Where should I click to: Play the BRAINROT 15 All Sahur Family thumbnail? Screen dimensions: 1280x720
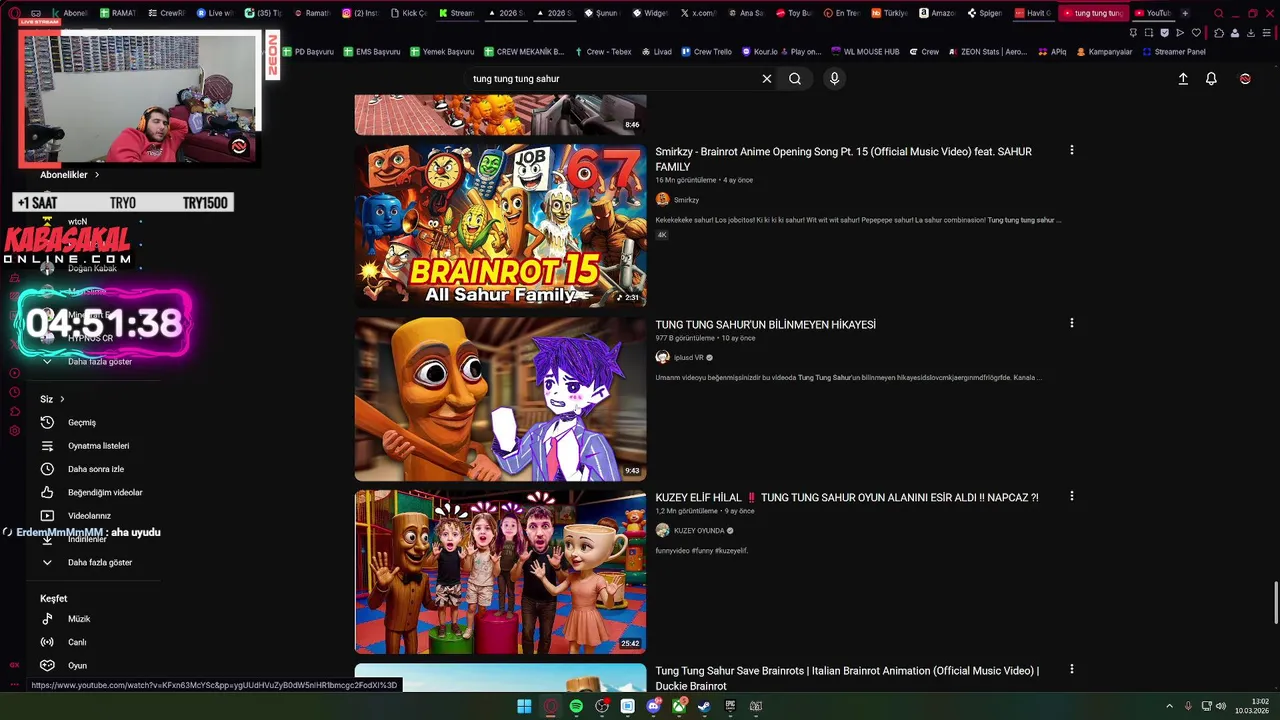coord(500,225)
